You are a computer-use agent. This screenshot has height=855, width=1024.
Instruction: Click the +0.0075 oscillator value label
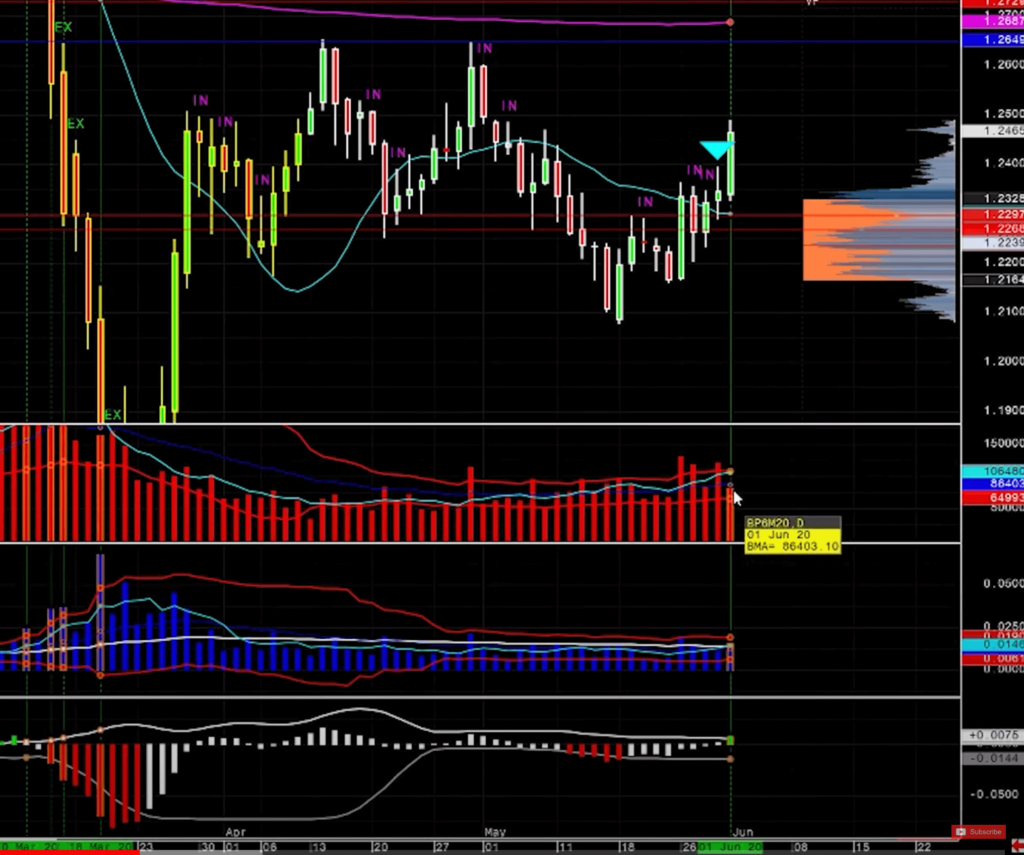click(991, 735)
